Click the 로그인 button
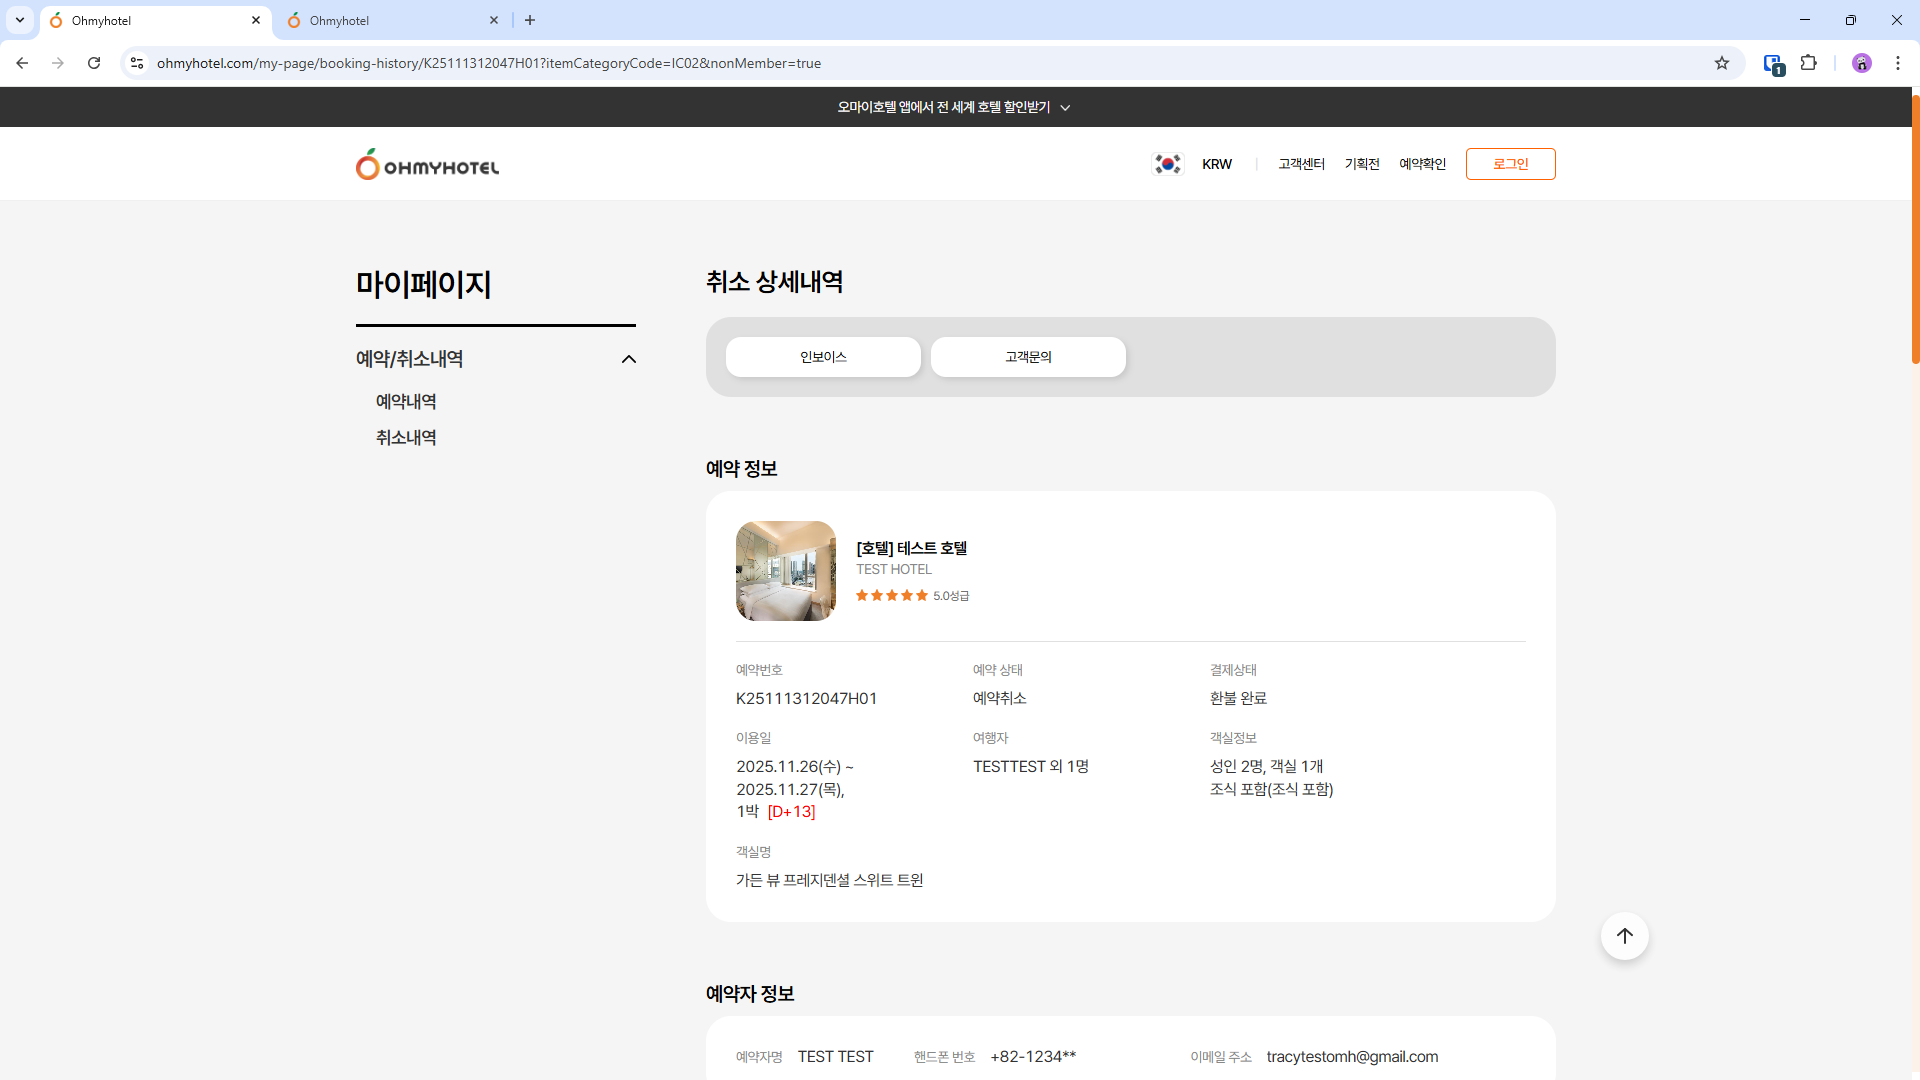 click(1510, 164)
